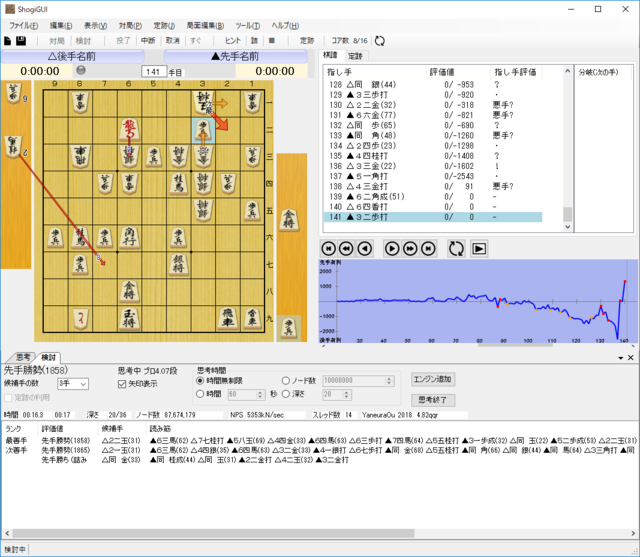
Task: Open the 対局 menu
Action: pos(130,26)
